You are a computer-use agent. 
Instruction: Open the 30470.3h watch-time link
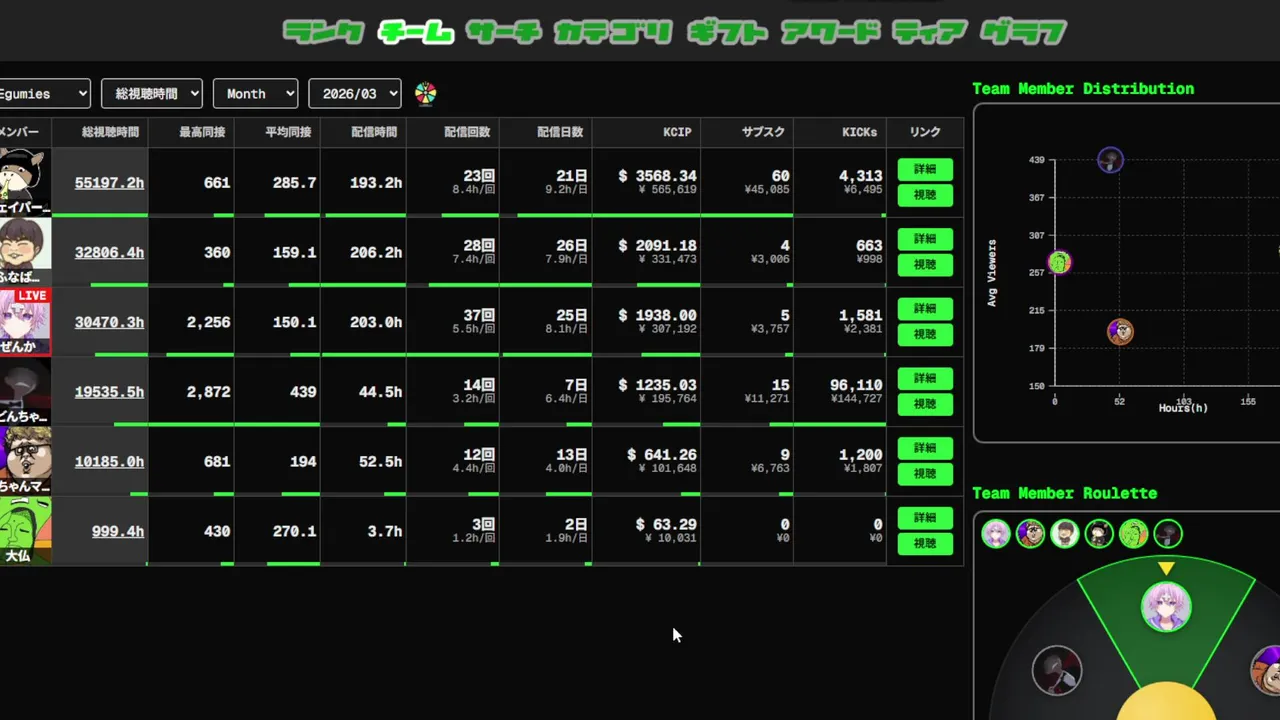[109, 322]
